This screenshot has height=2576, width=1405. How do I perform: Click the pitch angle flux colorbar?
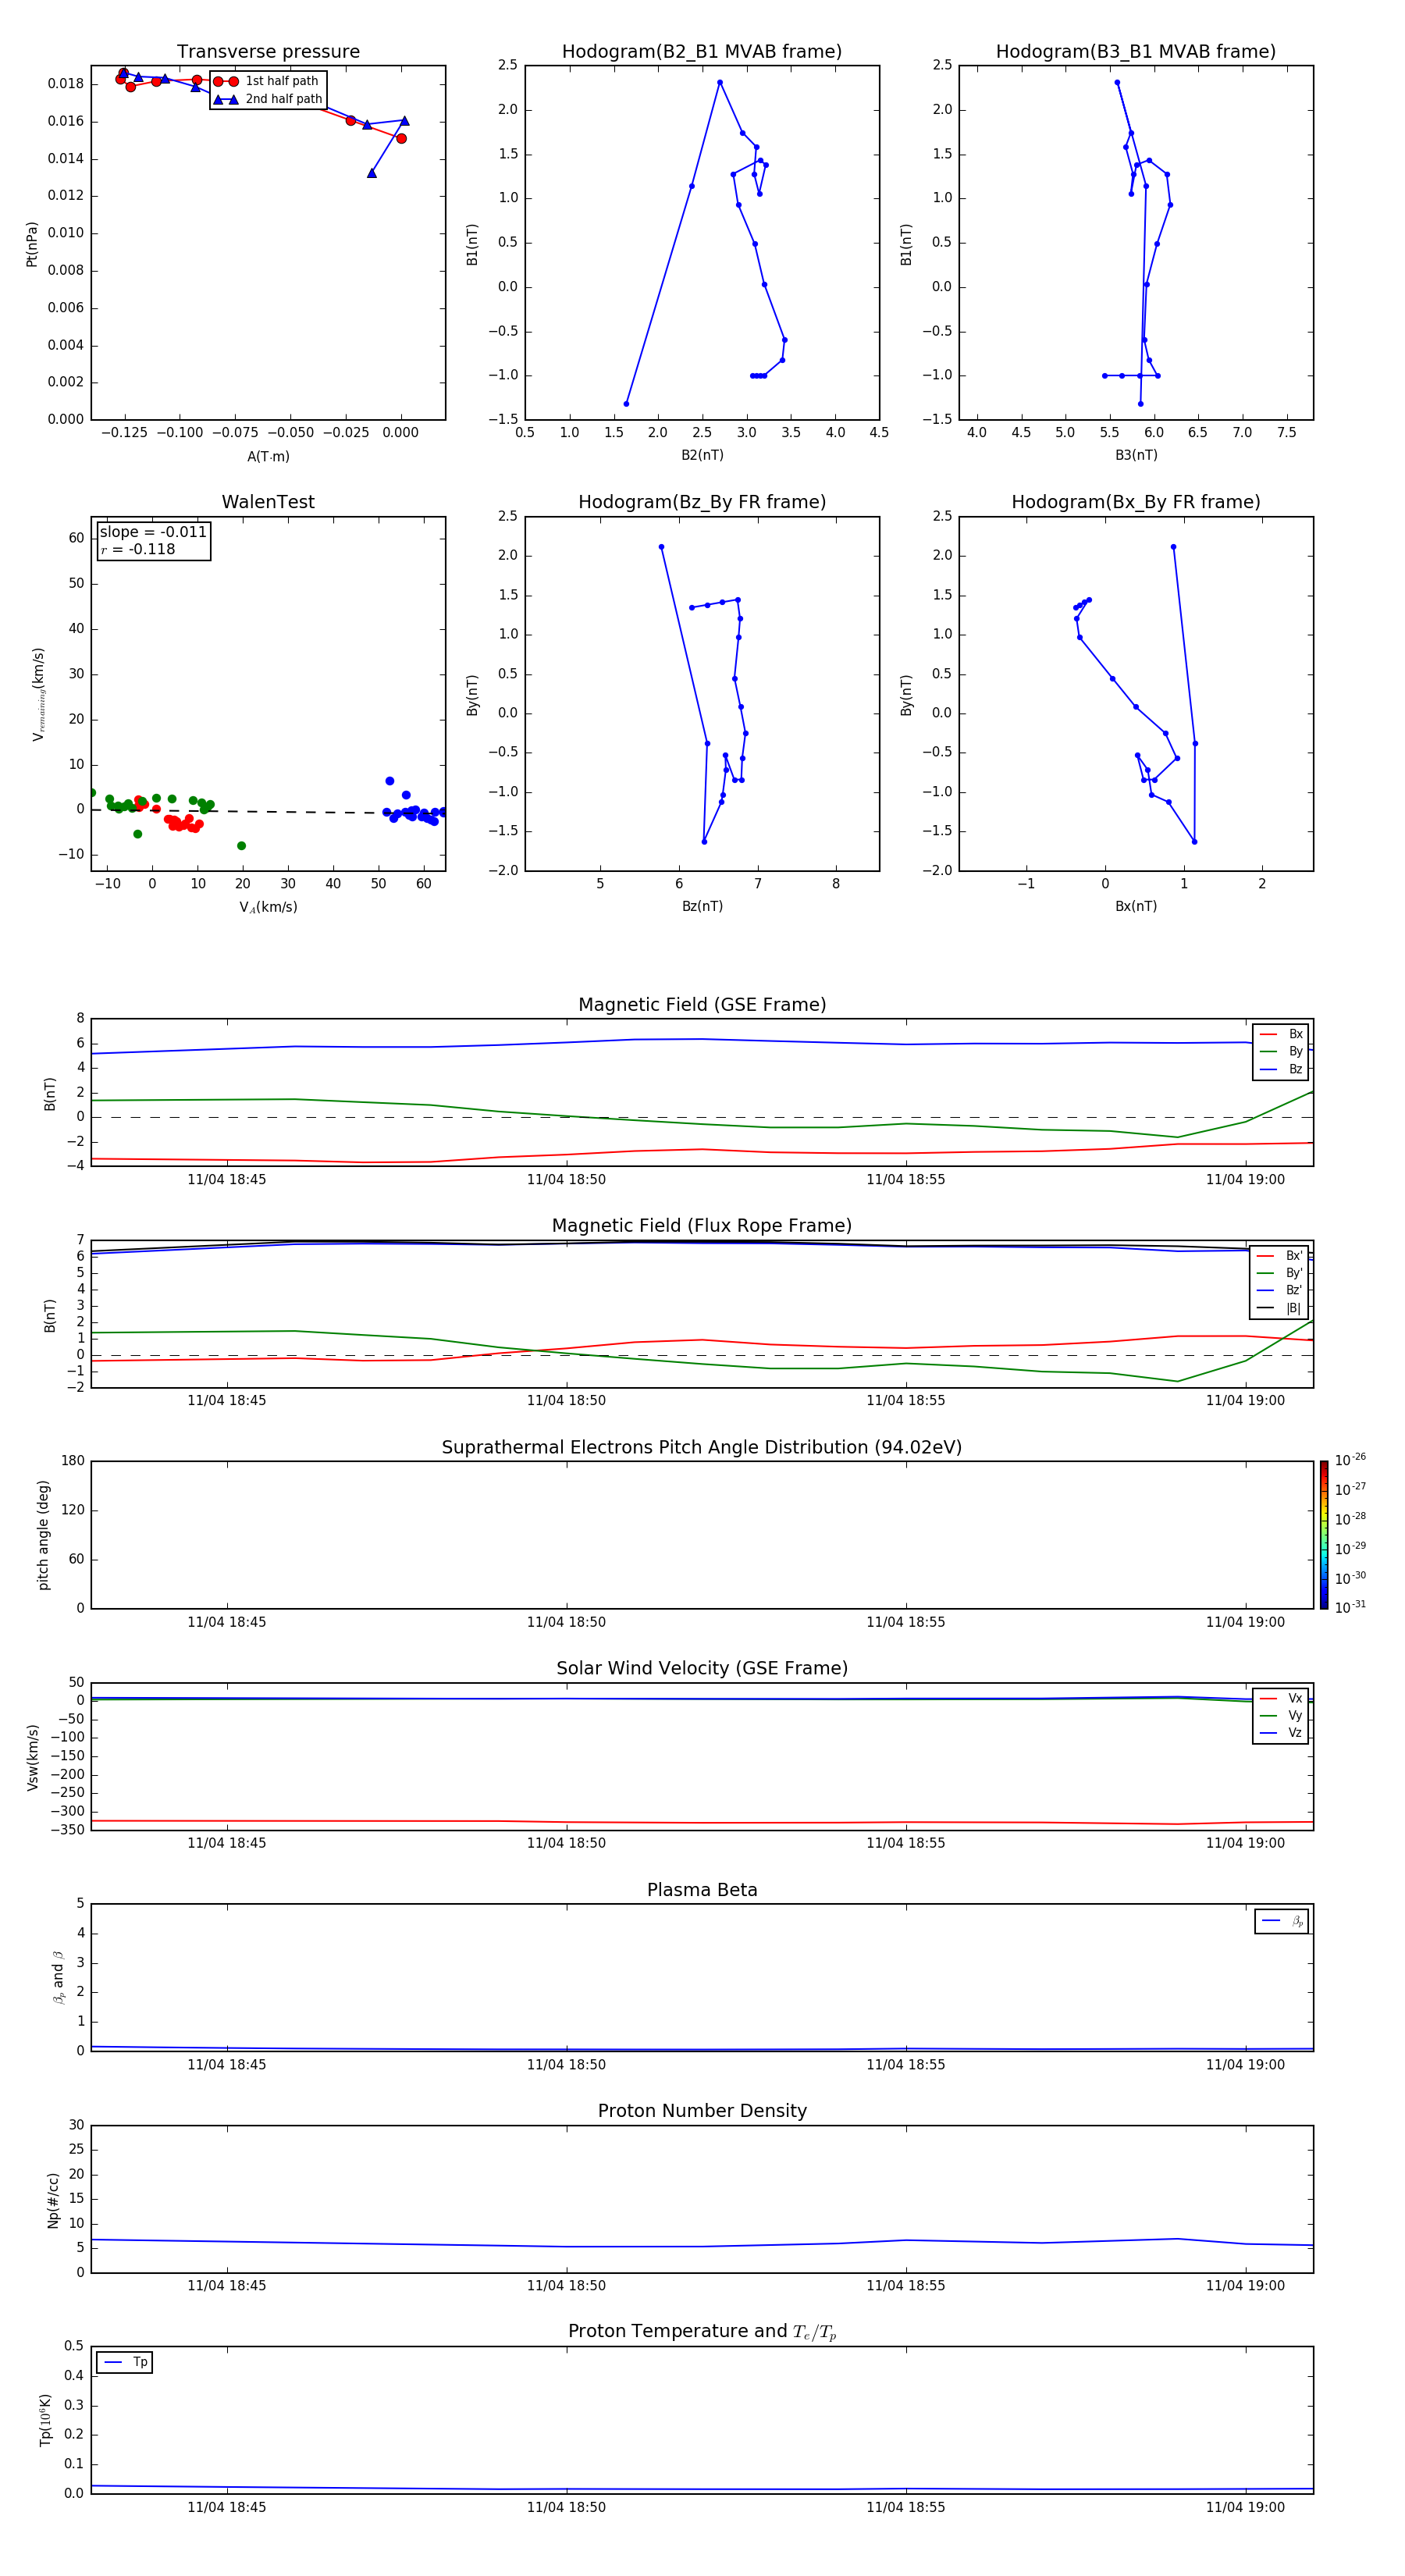[x=1324, y=1535]
